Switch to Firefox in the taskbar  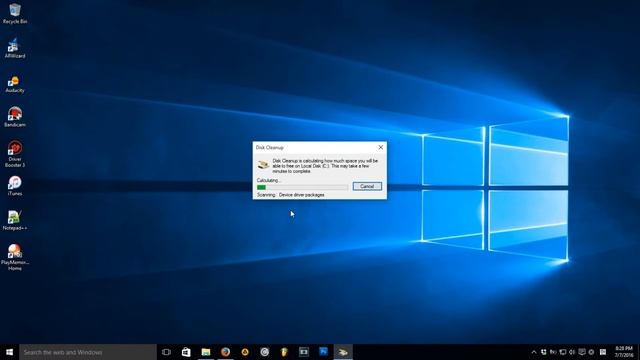[x=225, y=352]
